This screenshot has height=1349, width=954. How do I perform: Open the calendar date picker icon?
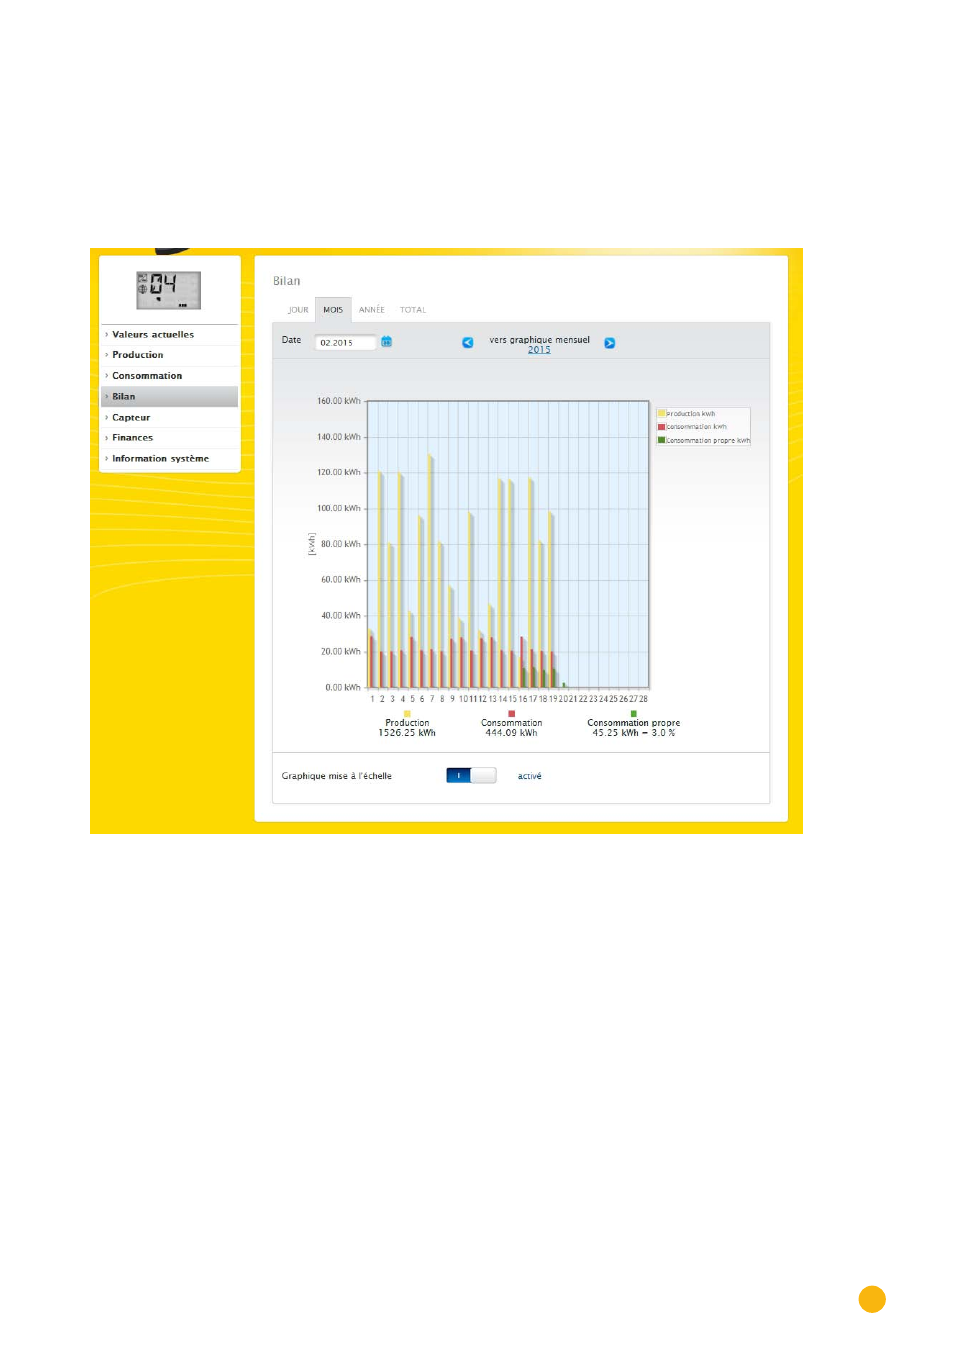click(x=386, y=342)
